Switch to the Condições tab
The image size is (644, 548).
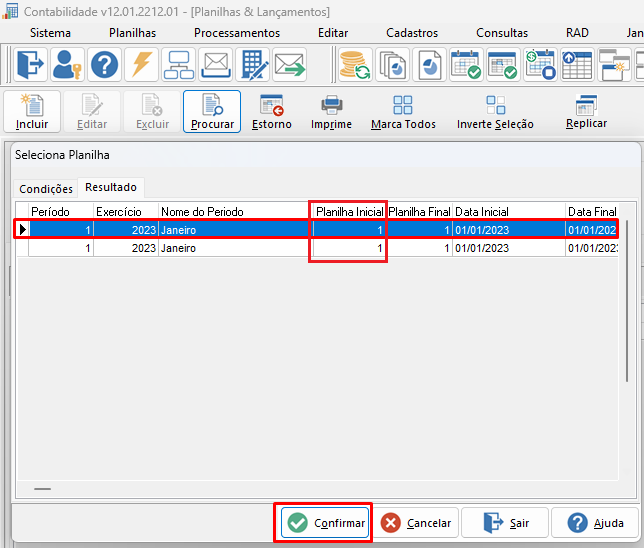pyautogui.click(x=46, y=189)
